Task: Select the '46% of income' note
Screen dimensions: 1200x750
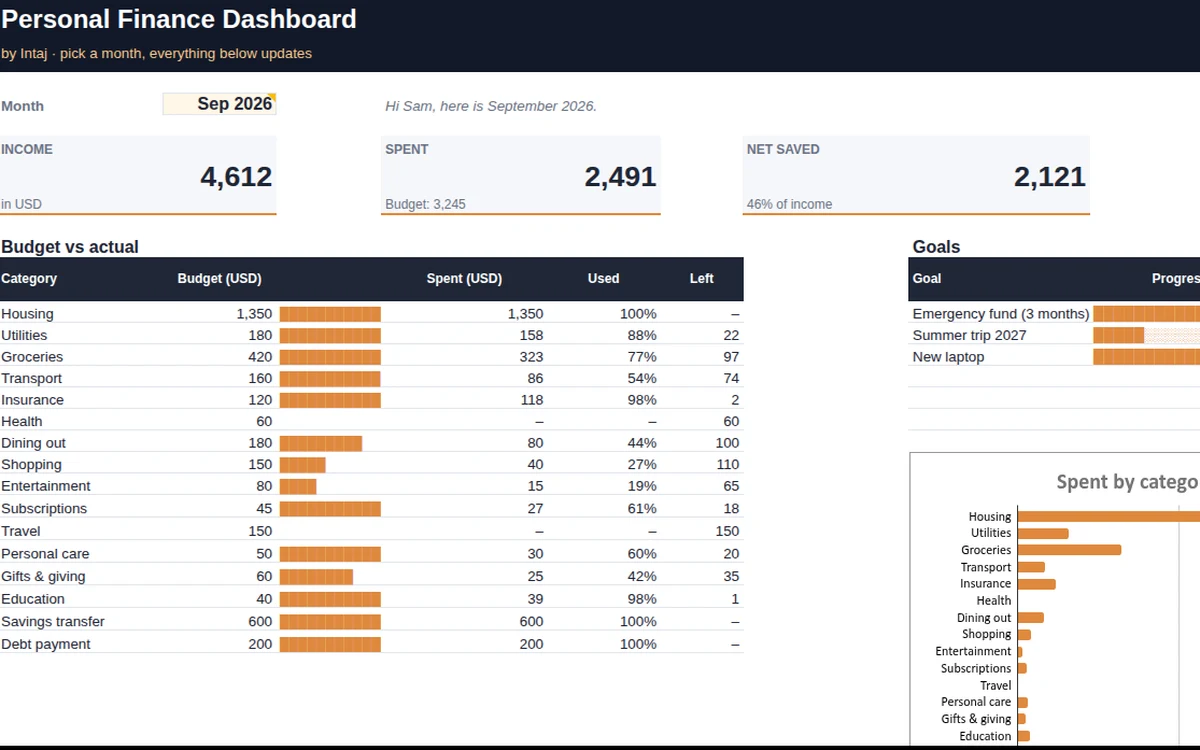Action: point(789,204)
